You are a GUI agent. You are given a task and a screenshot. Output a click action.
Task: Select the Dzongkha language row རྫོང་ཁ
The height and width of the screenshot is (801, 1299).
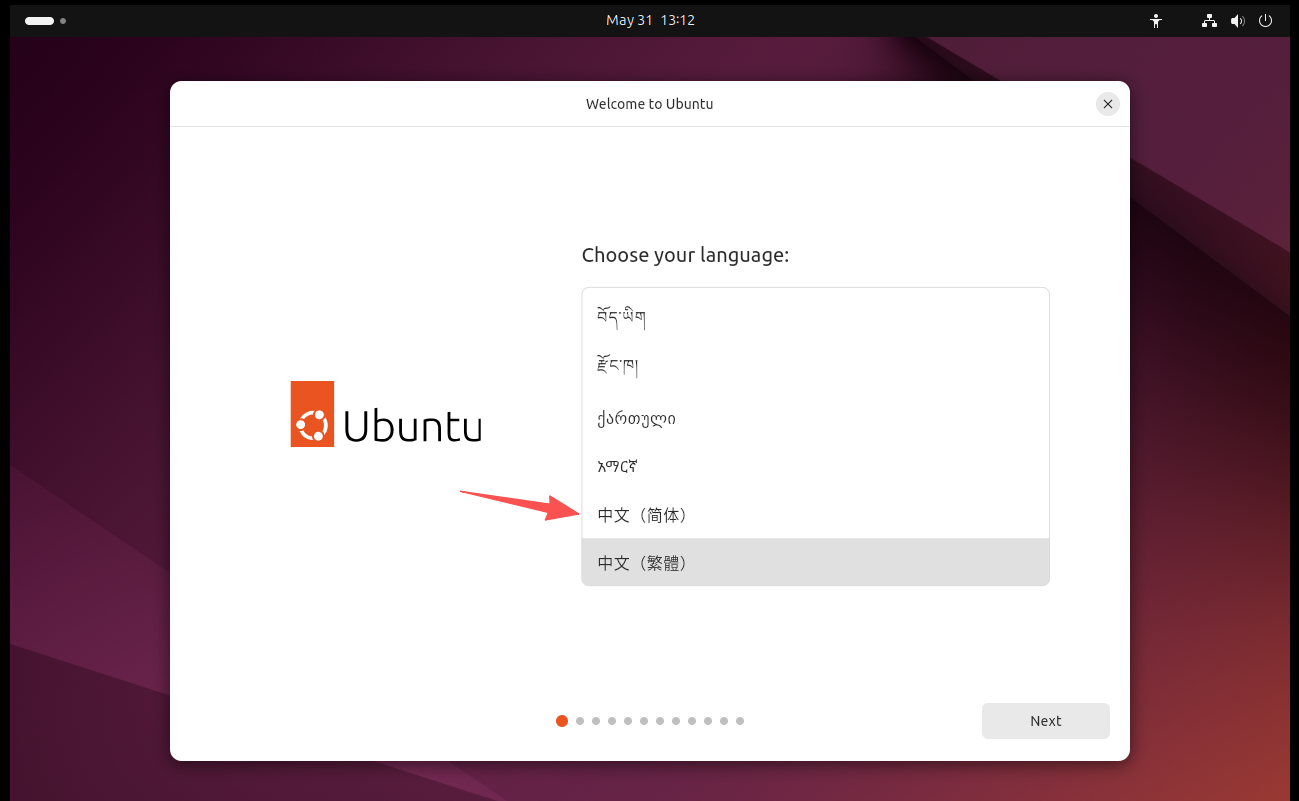815,367
